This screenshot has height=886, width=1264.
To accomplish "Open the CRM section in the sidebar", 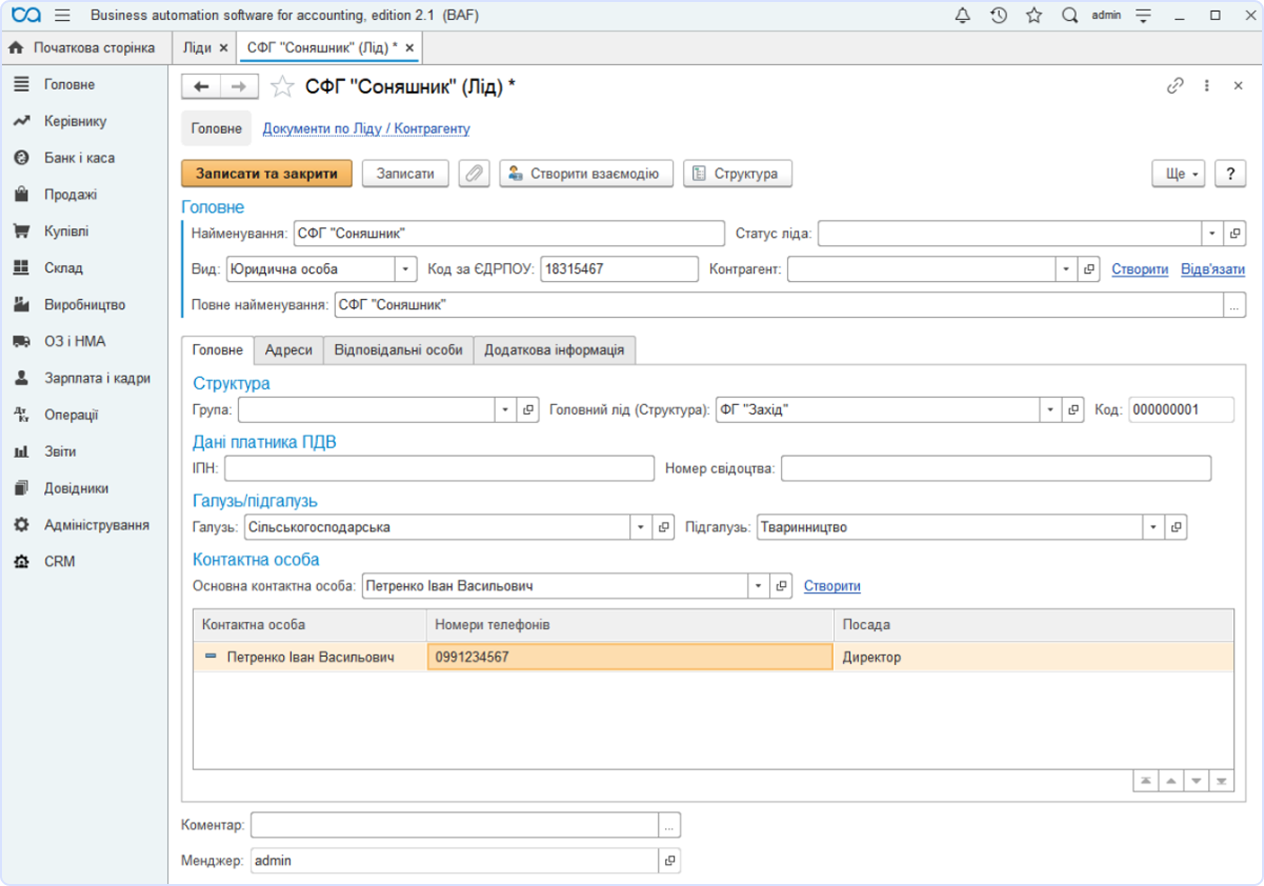I will (59, 562).
